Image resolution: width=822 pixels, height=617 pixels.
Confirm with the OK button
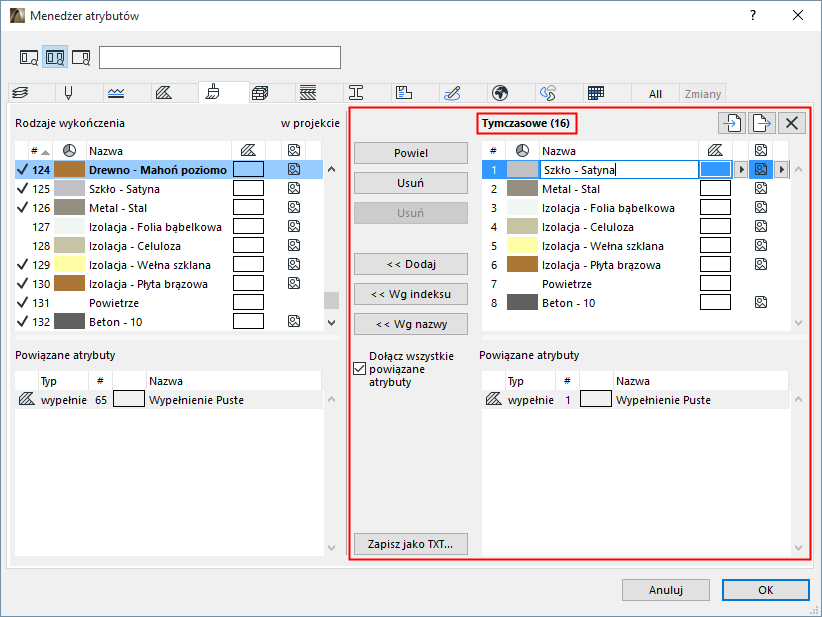point(765,590)
